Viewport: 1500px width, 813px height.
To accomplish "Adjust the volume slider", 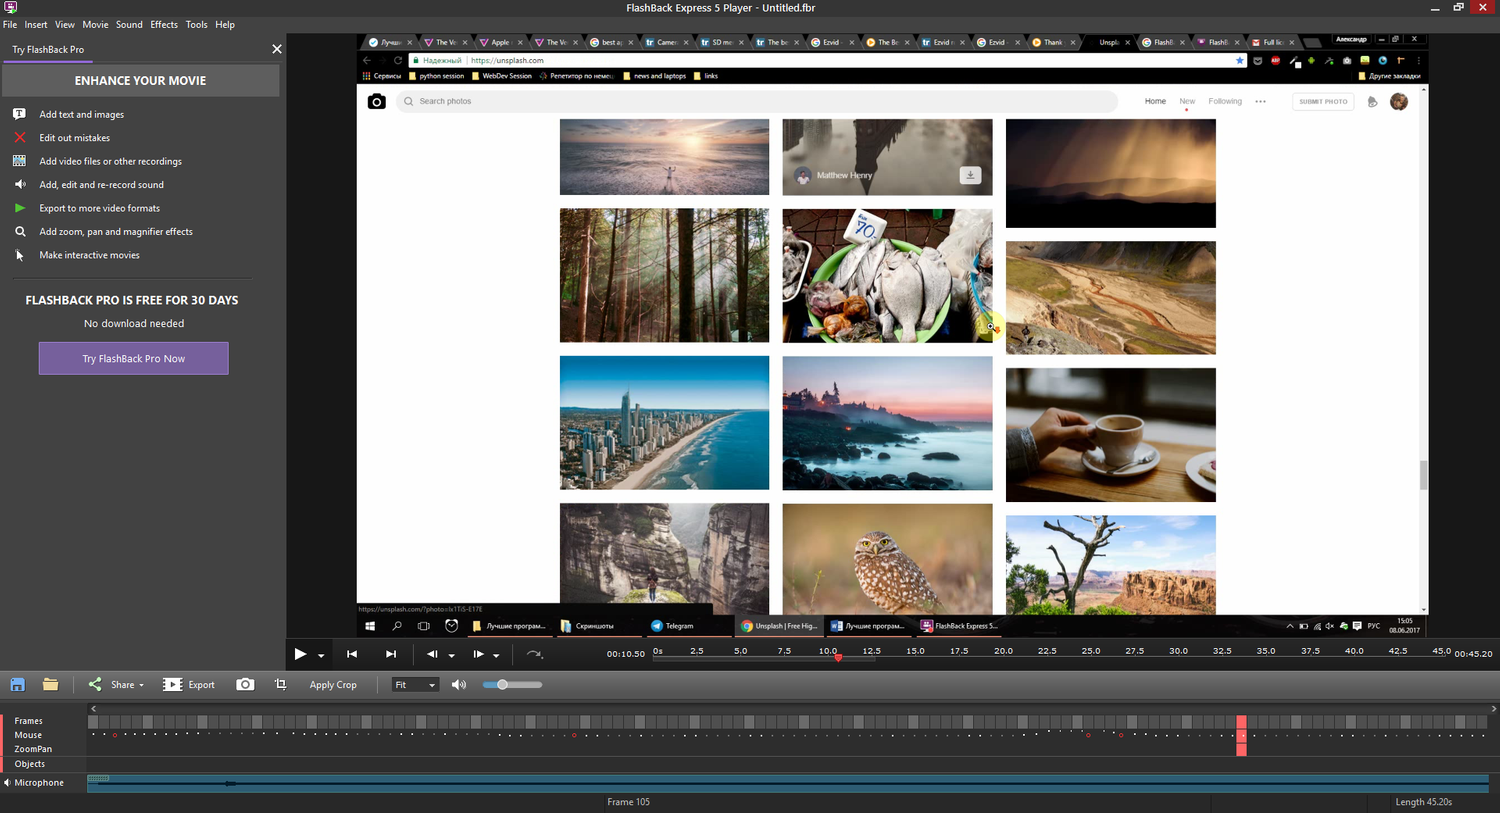I will 503,685.
